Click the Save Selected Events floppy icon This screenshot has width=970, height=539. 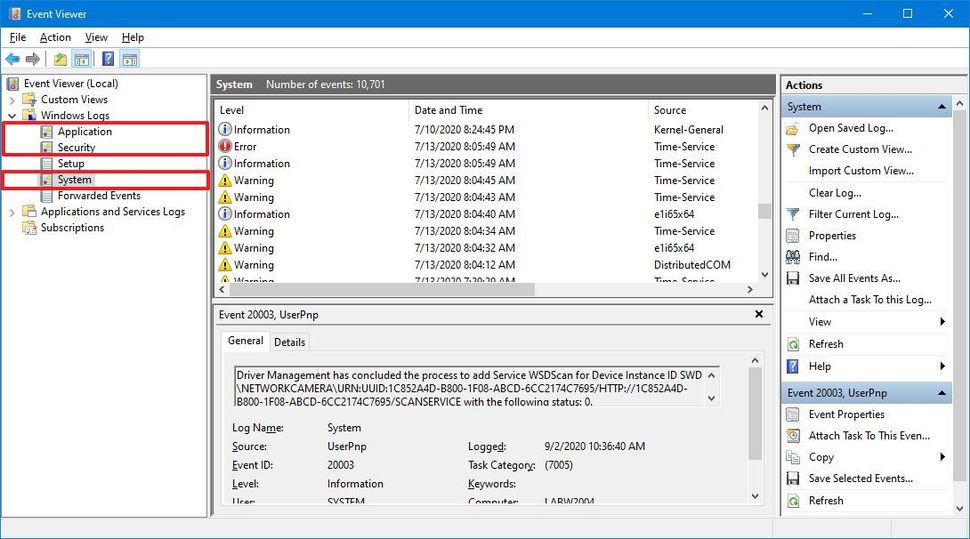click(x=792, y=478)
